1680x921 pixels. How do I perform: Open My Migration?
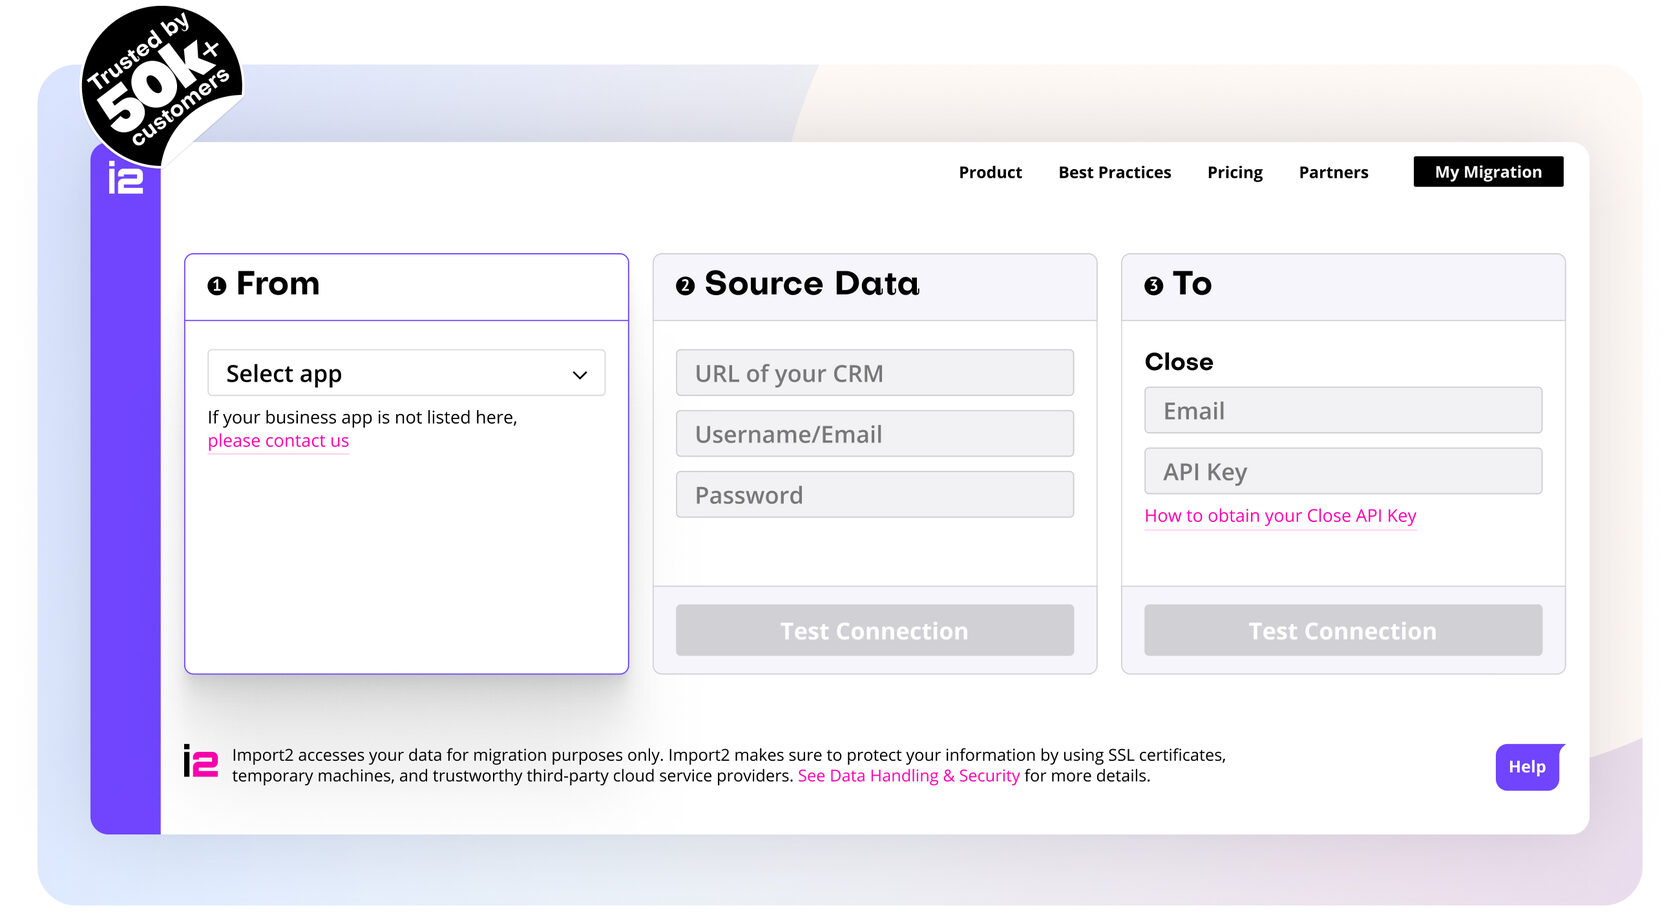tap(1487, 172)
